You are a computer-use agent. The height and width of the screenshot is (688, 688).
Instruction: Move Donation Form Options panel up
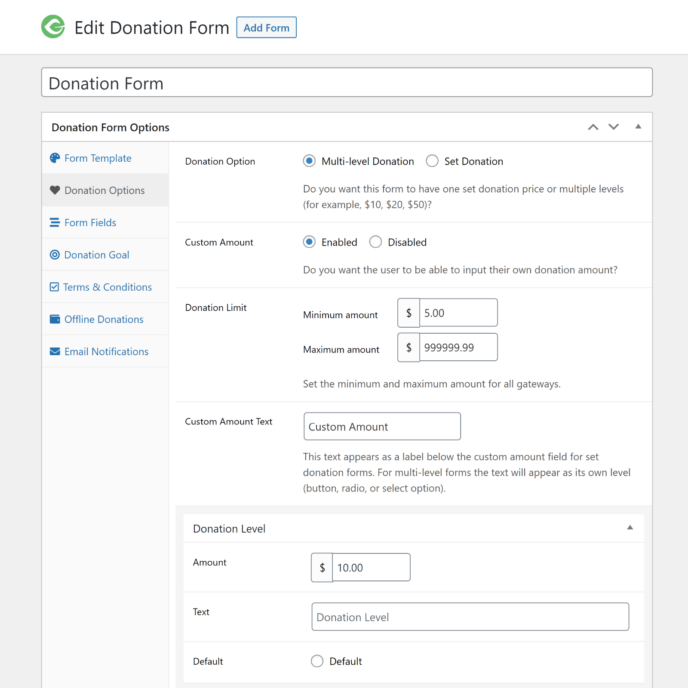pyautogui.click(x=593, y=127)
